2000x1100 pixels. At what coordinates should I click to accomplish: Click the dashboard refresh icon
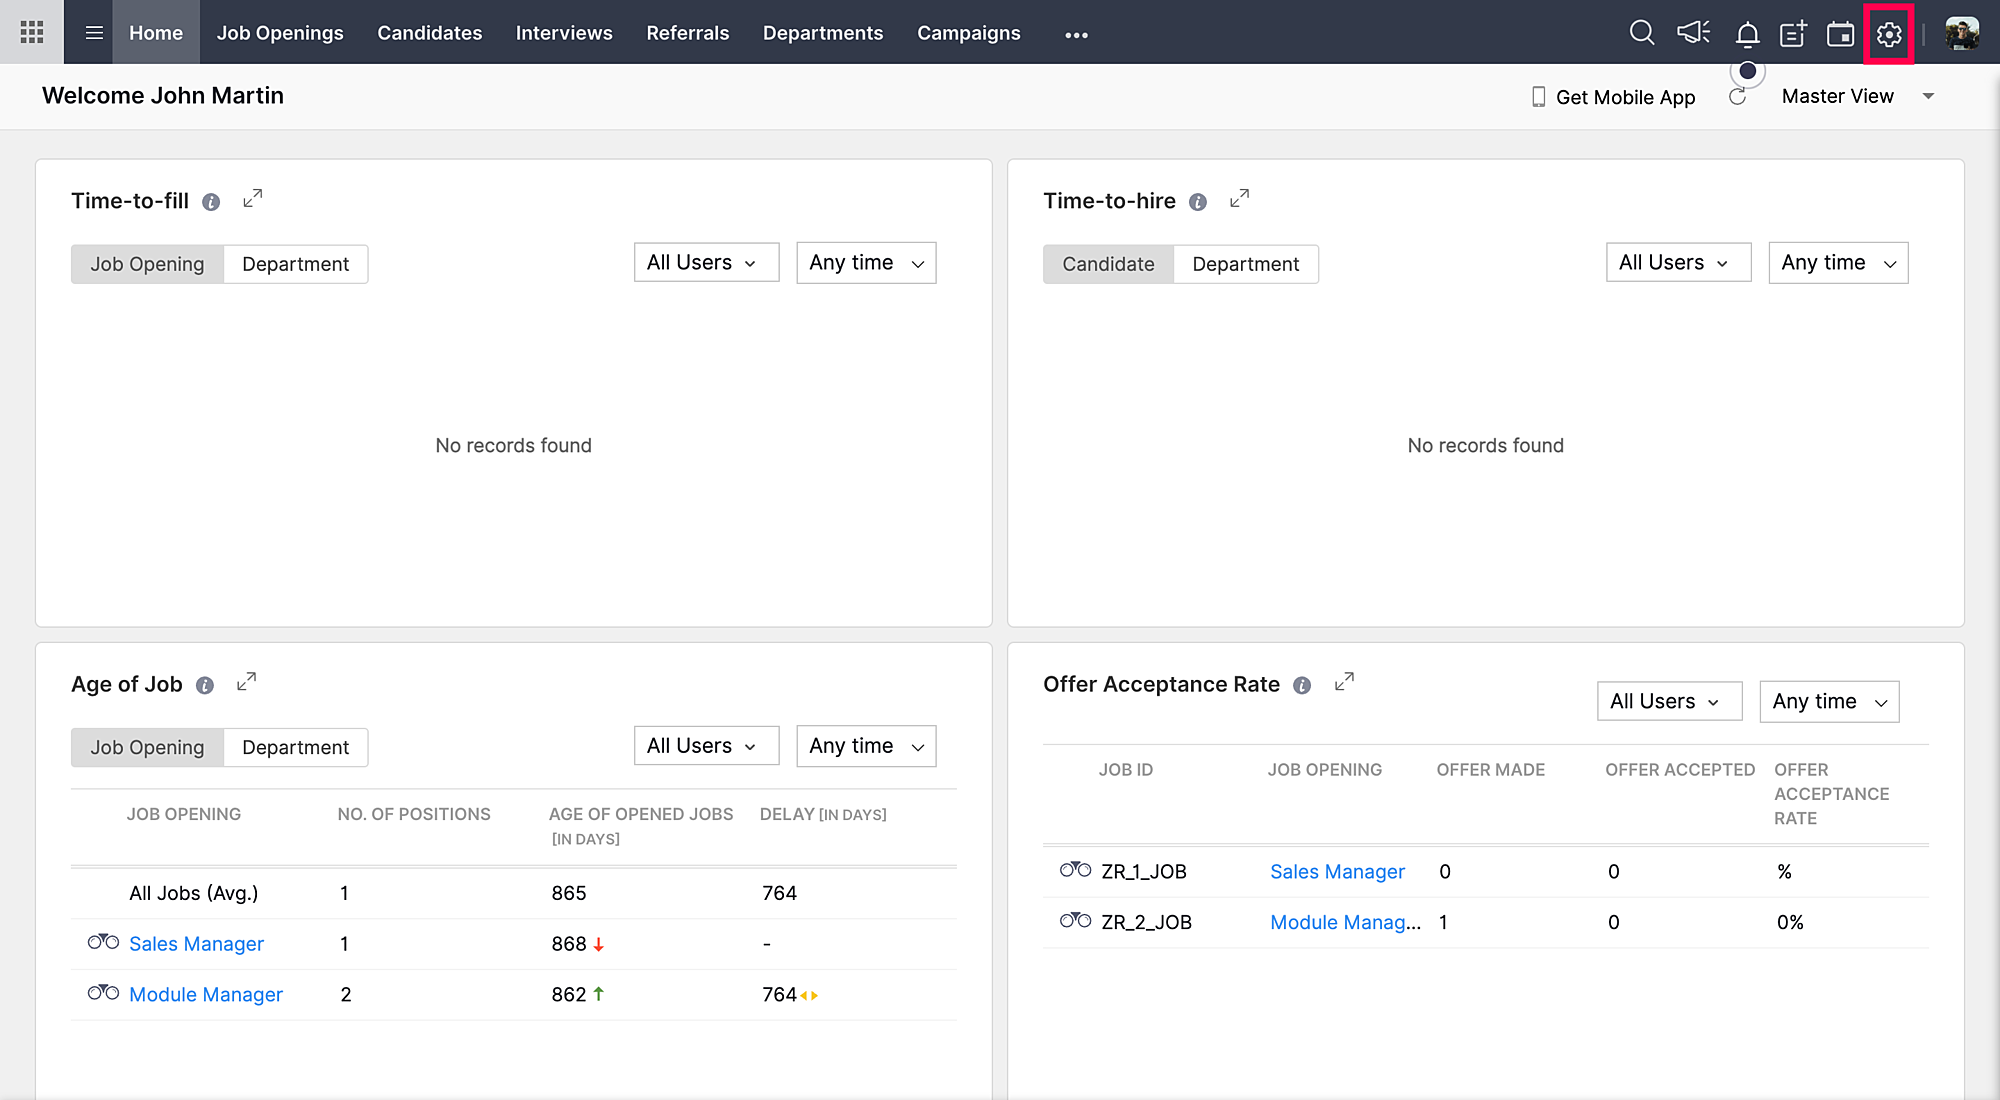coord(1738,96)
